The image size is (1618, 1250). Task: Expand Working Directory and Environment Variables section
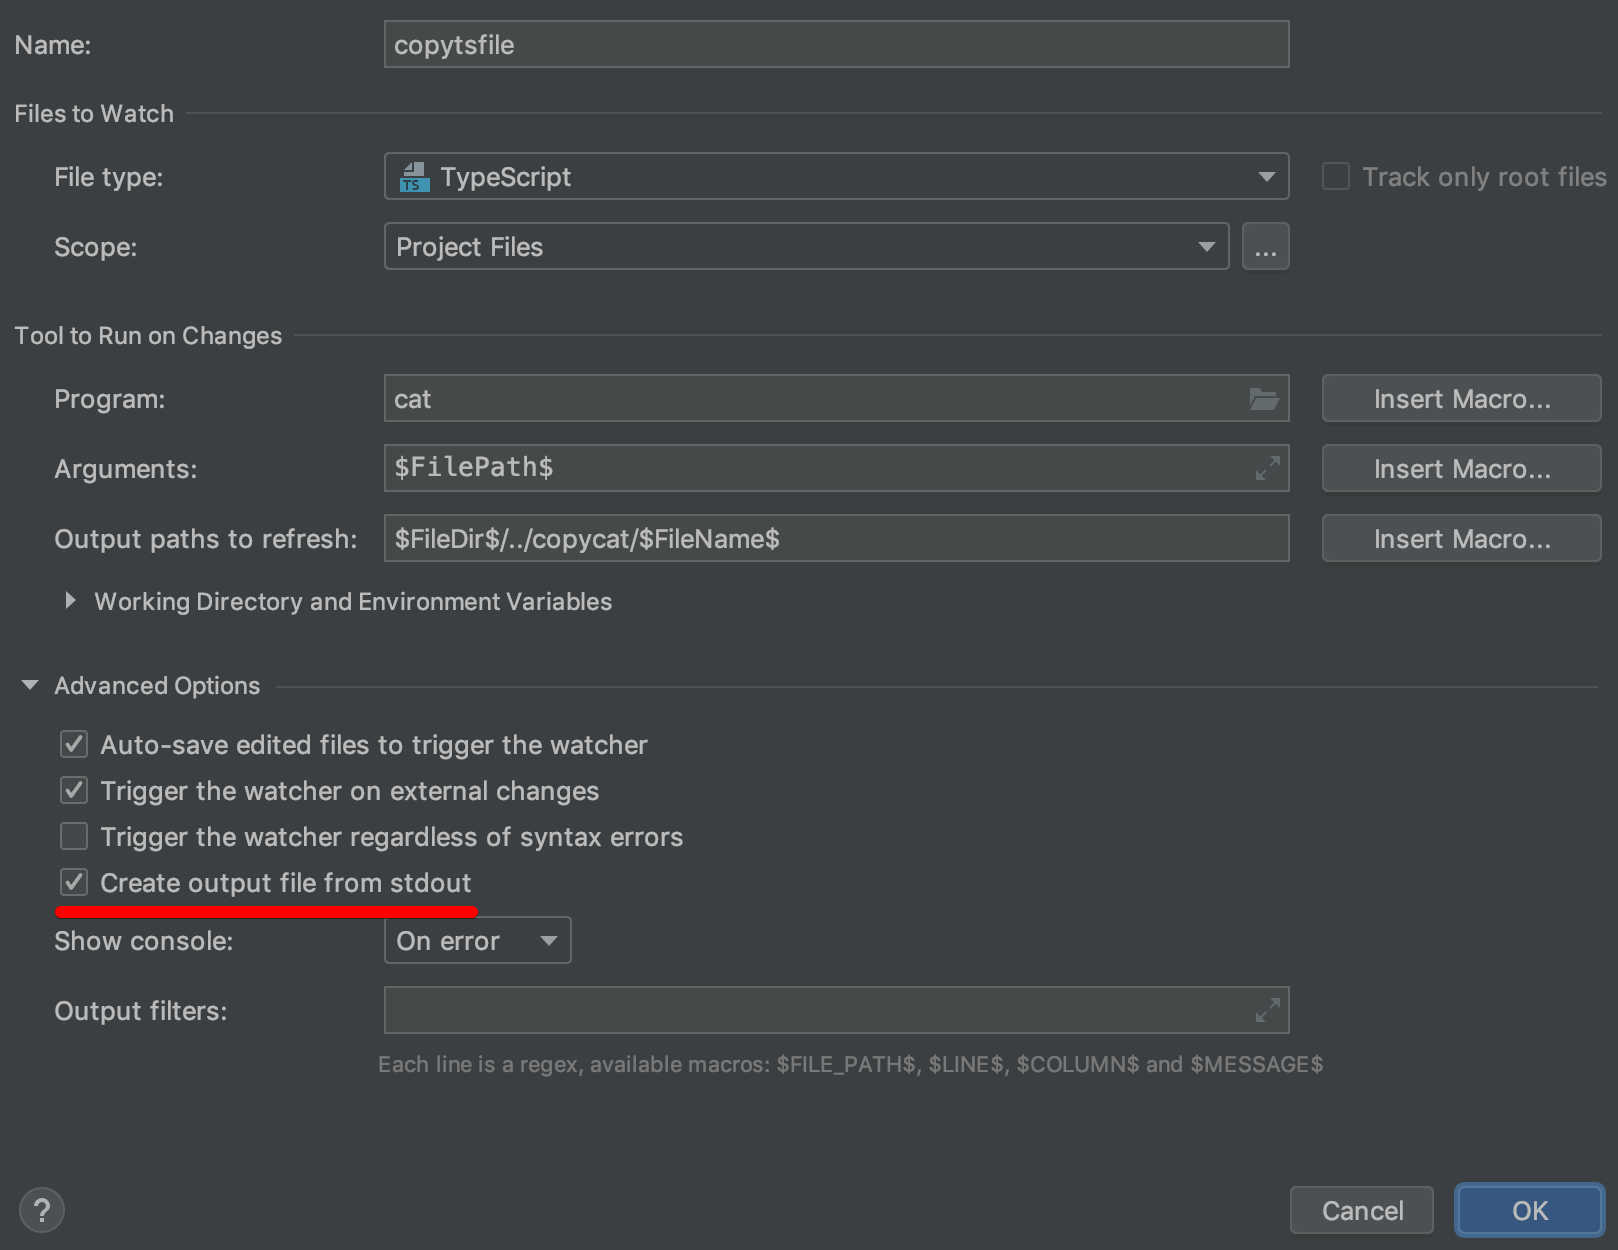(70, 601)
